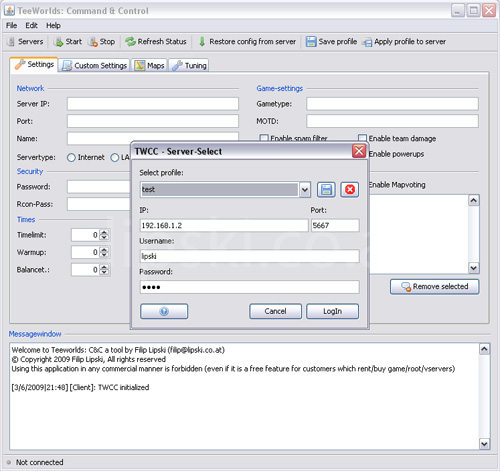Image resolution: width=500 pixels, height=471 pixels.
Task: Click the Port field showing 5667
Action: click(x=335, y=225)
